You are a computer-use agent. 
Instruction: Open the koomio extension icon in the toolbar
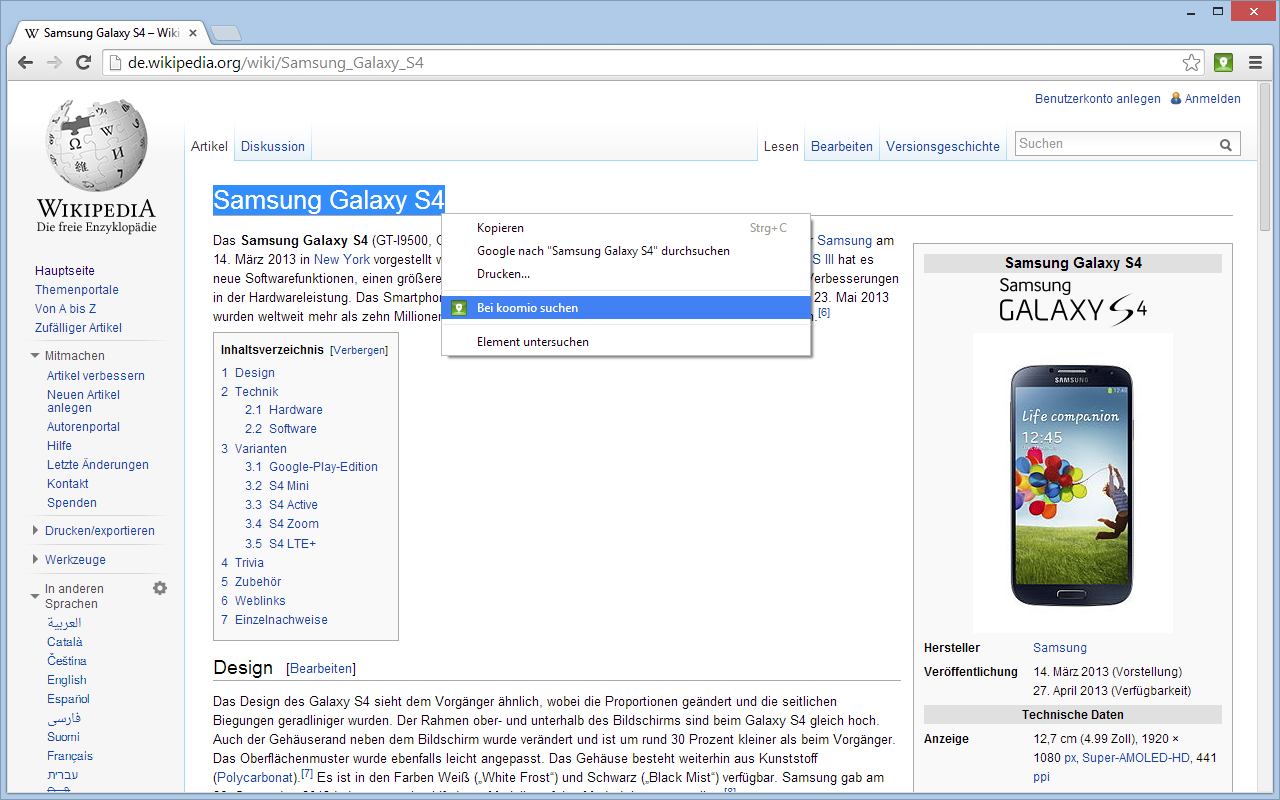coord(1223,63)
